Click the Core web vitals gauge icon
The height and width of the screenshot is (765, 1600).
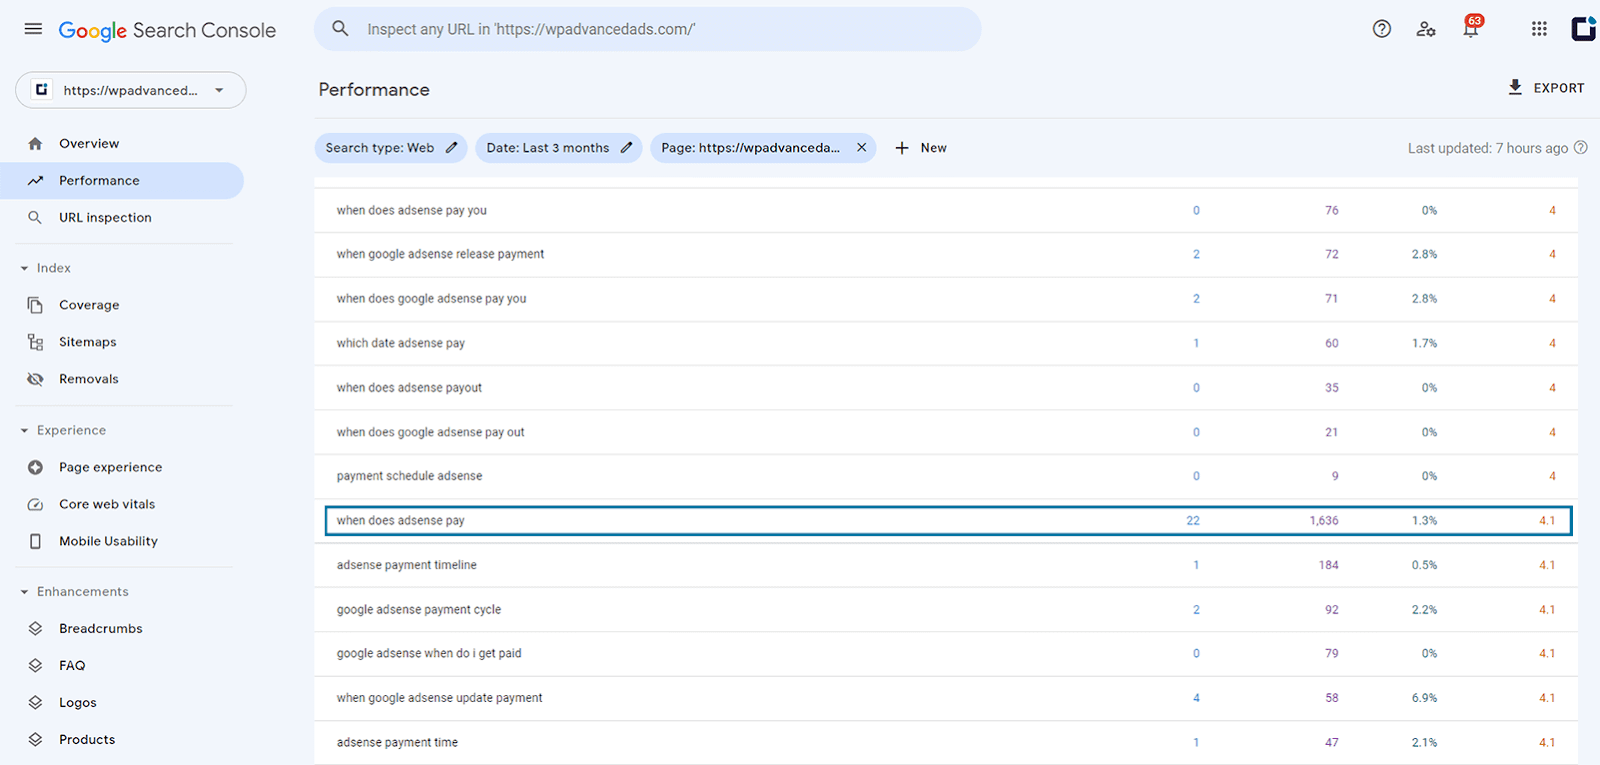(x=36, y=504)
